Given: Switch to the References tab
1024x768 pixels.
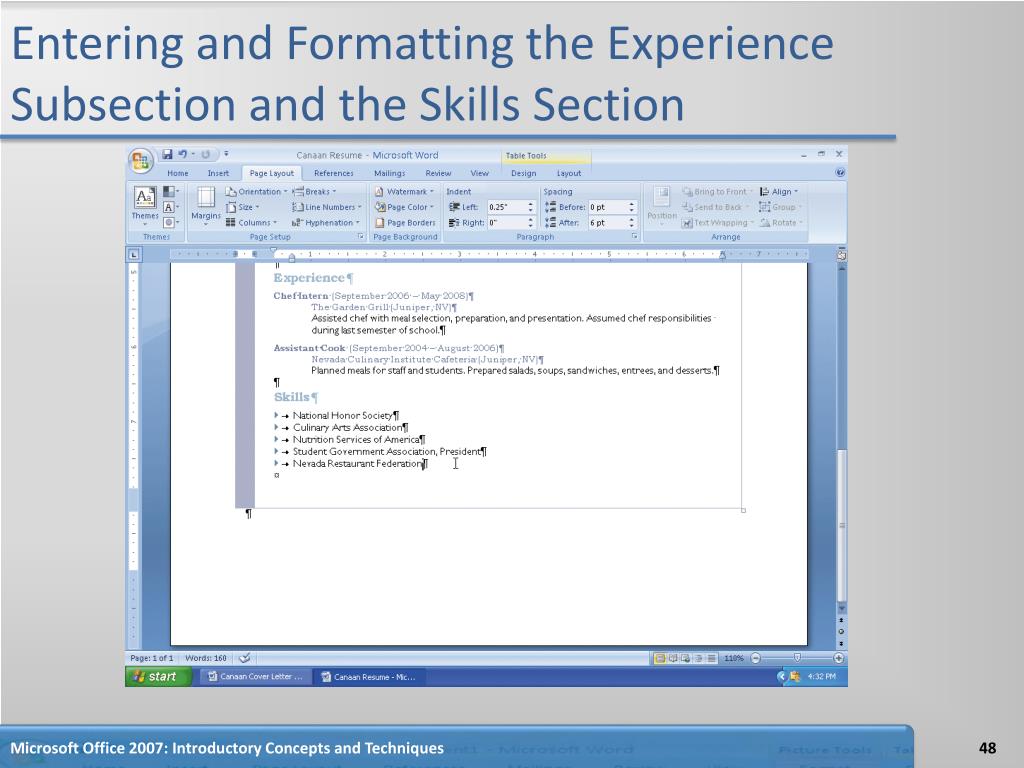Looking at the screenshot, I should [334, 173].
